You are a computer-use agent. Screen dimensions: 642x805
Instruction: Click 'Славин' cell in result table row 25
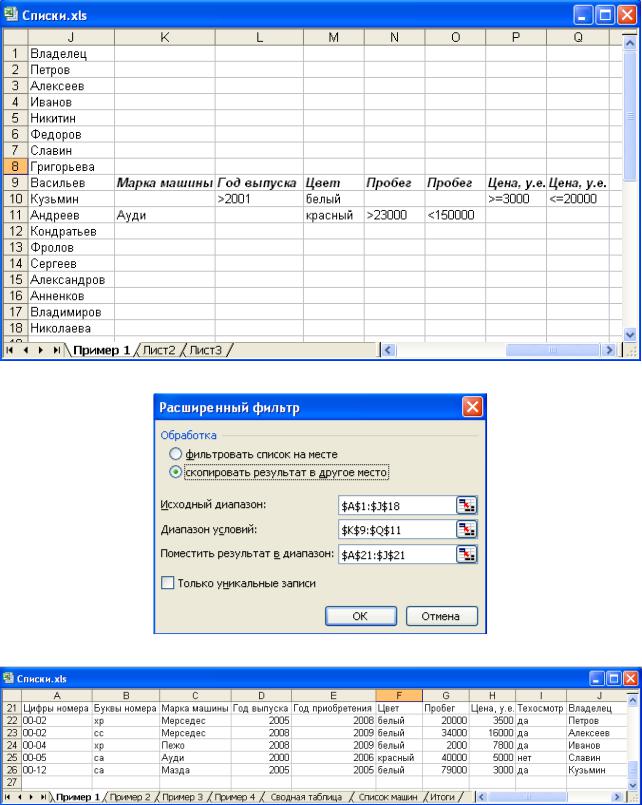click(596, 757)
